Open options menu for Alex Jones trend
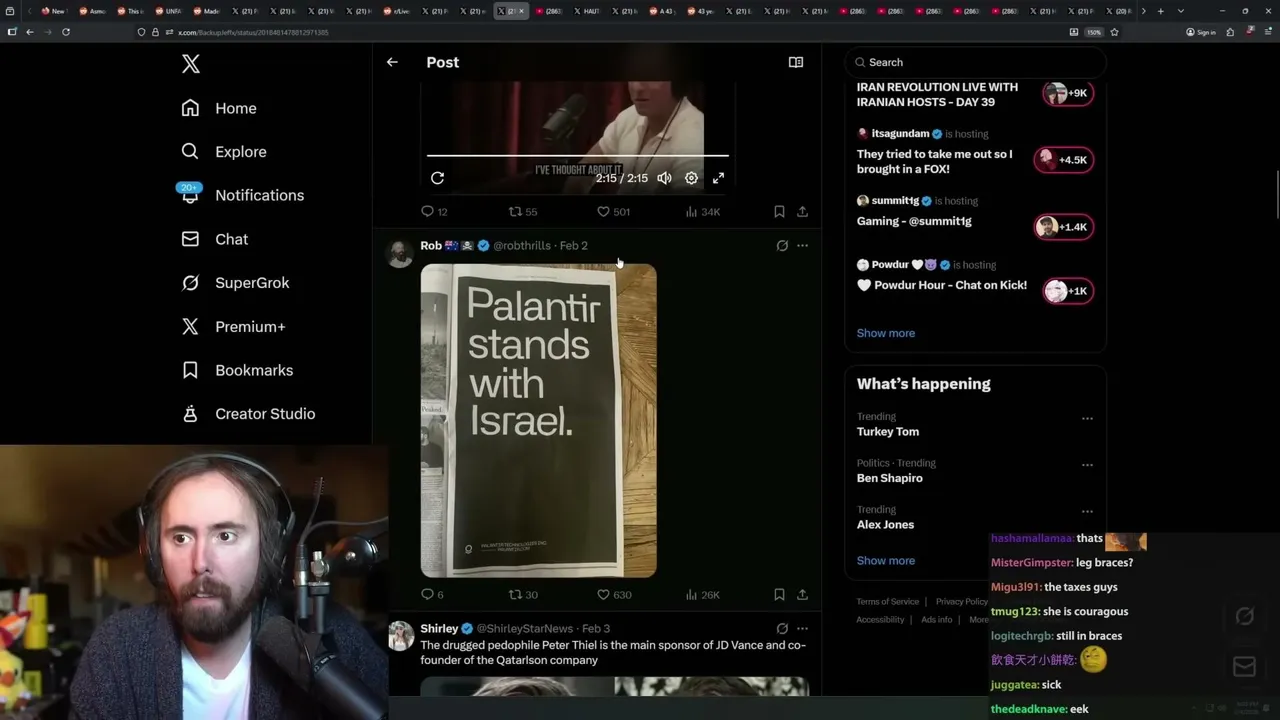Image resolution: width=1280 pixels, height=720 pixels. pos(1087,511)
